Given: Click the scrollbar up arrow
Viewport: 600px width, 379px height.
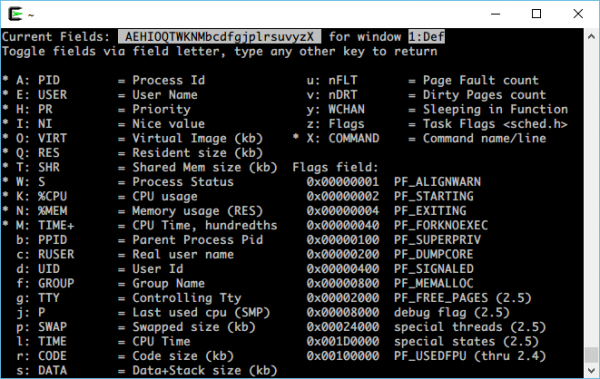Looking at the screenshot, I should tap(591, 37).
